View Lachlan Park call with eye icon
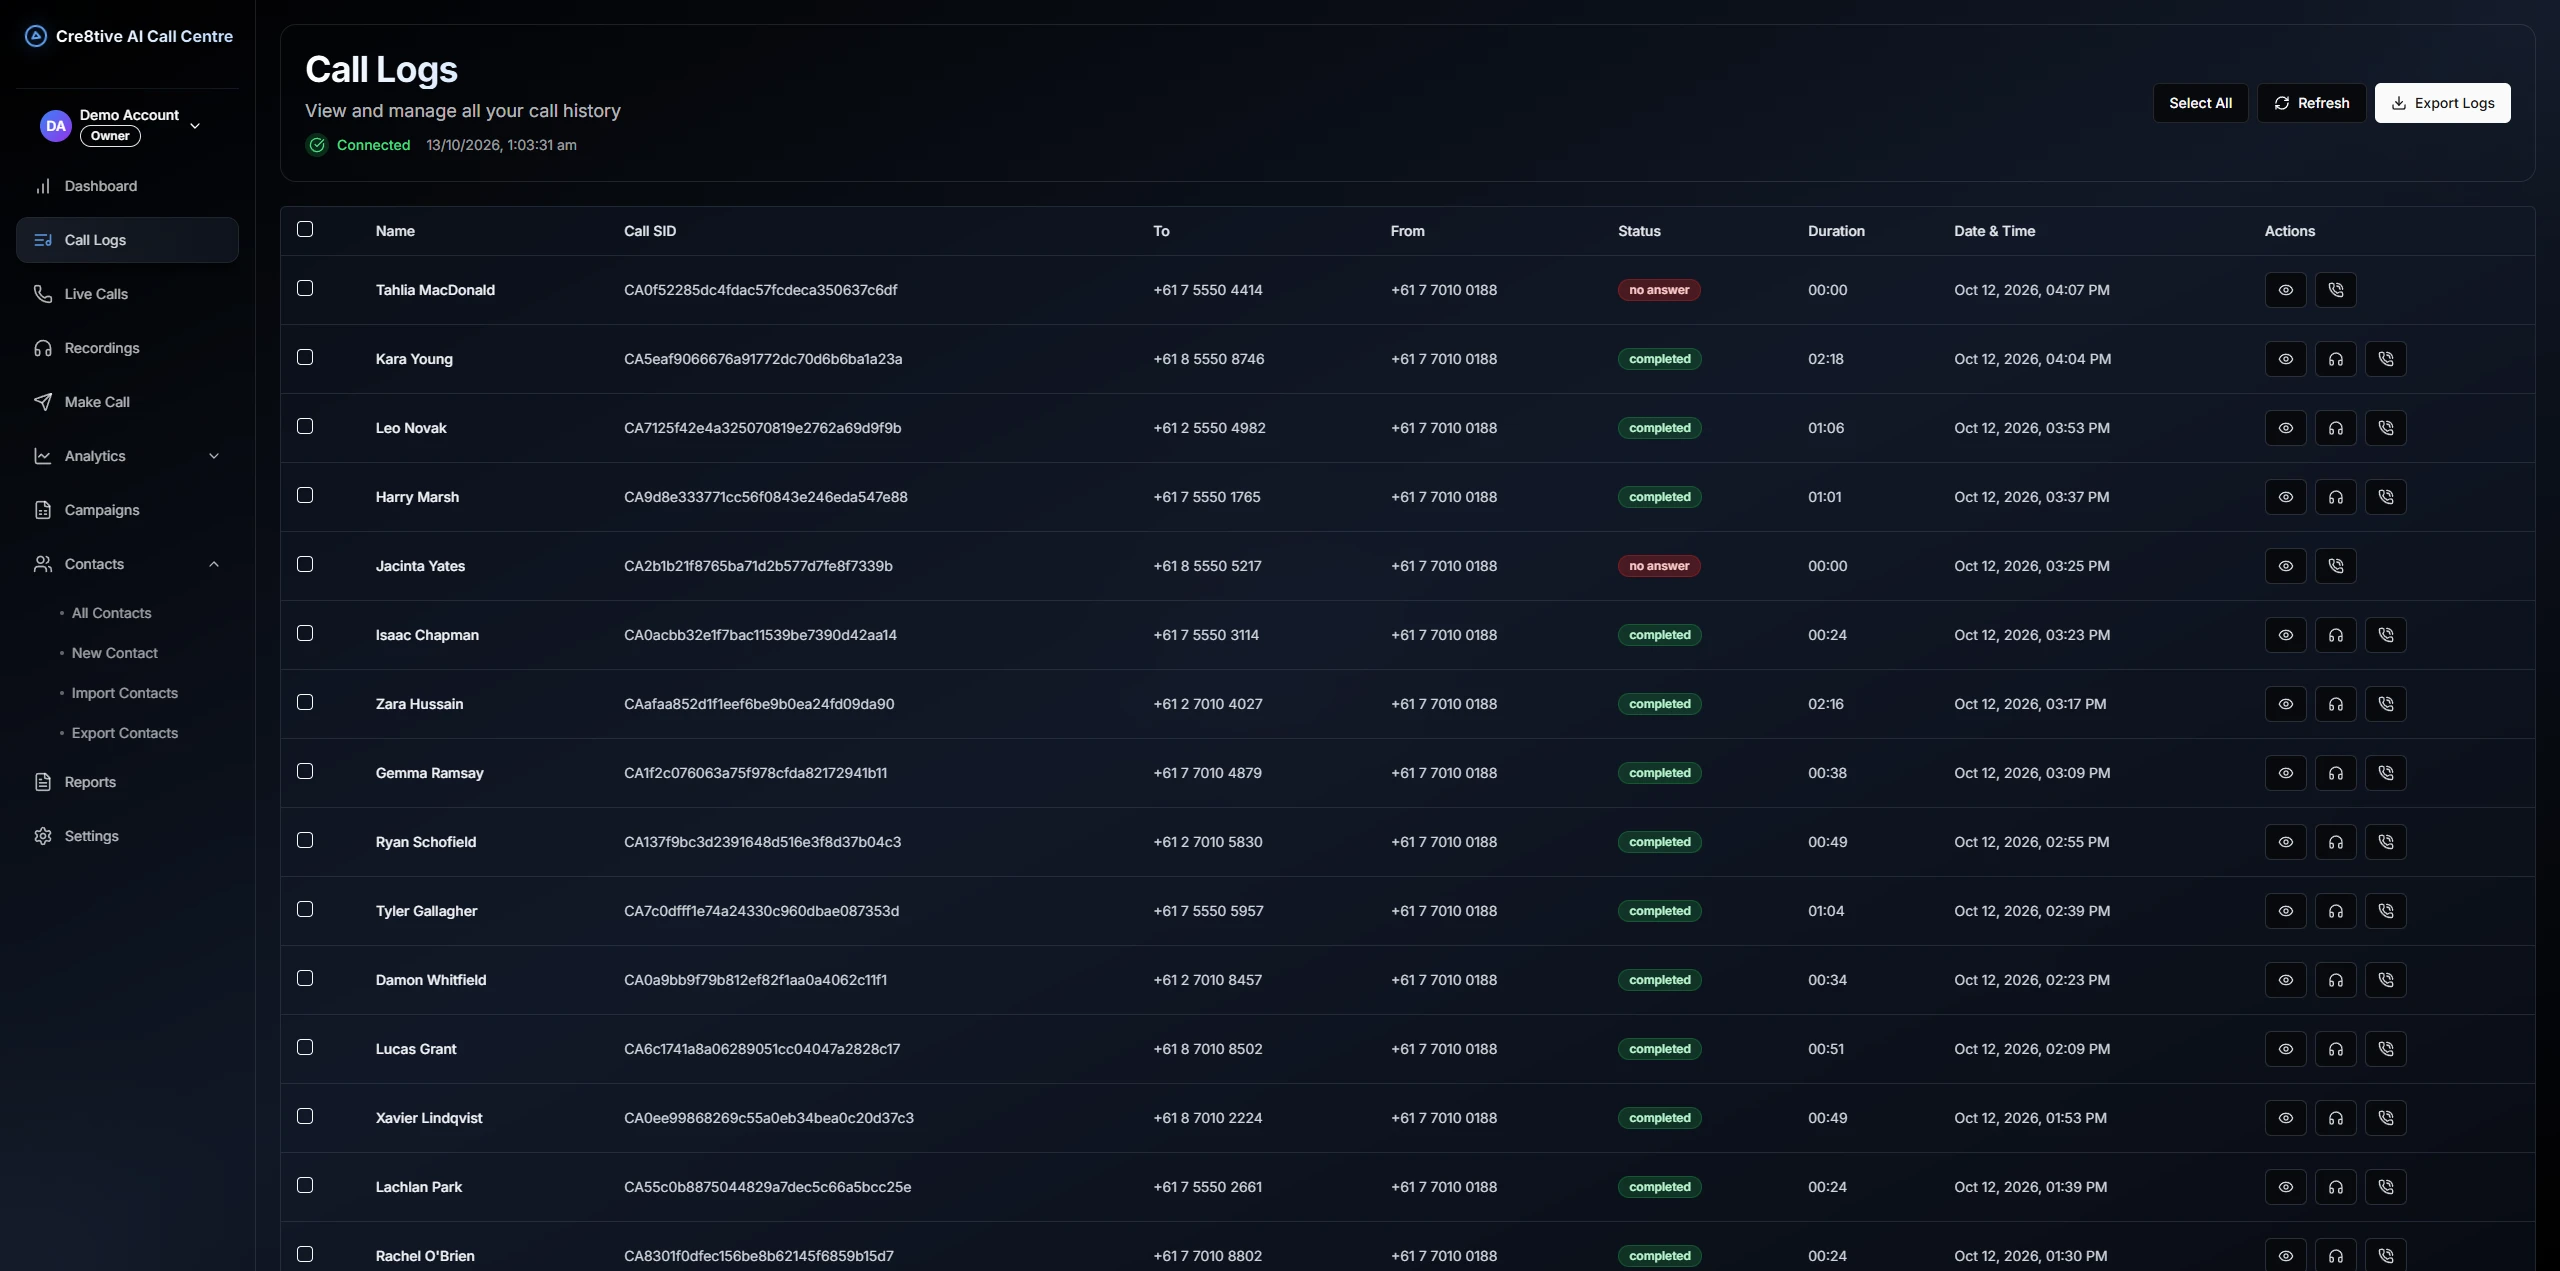The width and height of the screenshot is (2560, 1271). pos(2285,1187)
